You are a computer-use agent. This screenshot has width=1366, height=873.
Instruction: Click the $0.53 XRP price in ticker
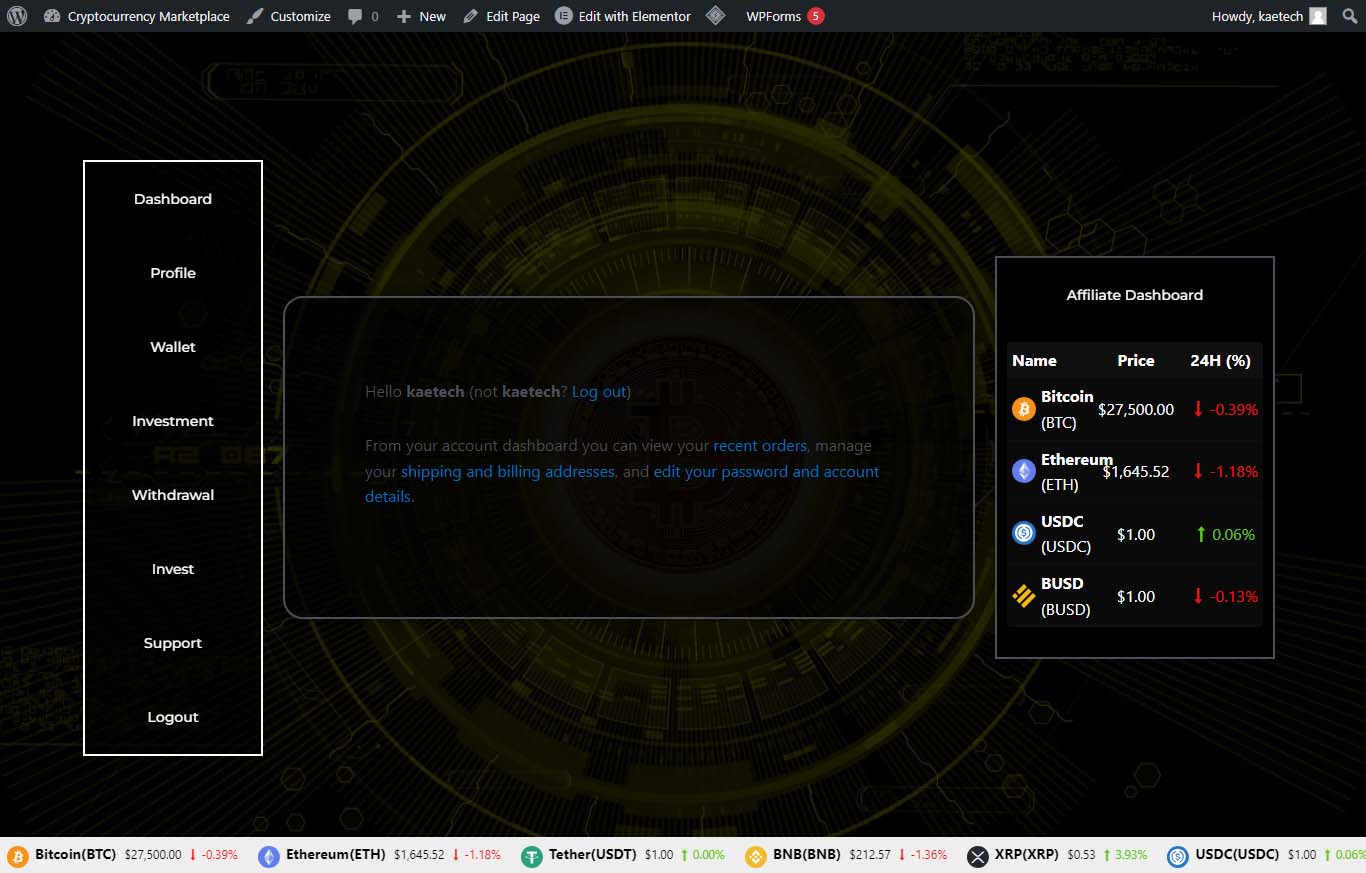tap(1082, 855)
